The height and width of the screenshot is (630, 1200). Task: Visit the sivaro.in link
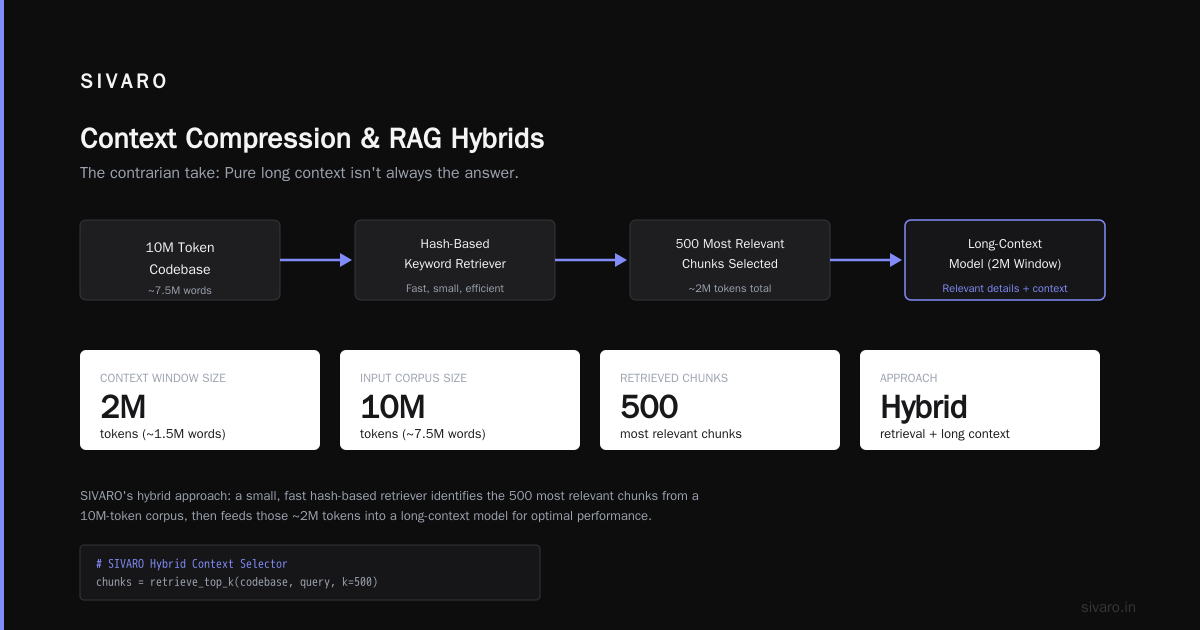1108,607
